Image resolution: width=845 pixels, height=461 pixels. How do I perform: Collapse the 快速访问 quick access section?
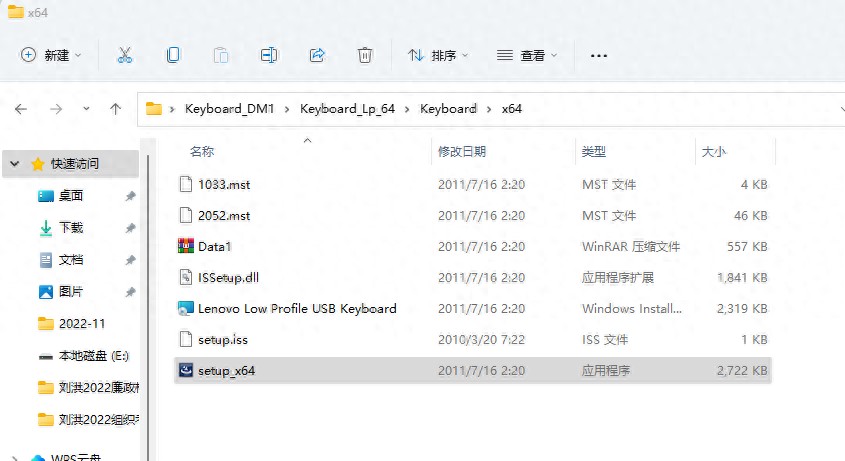pyautogui.click(x=15, y=163)
